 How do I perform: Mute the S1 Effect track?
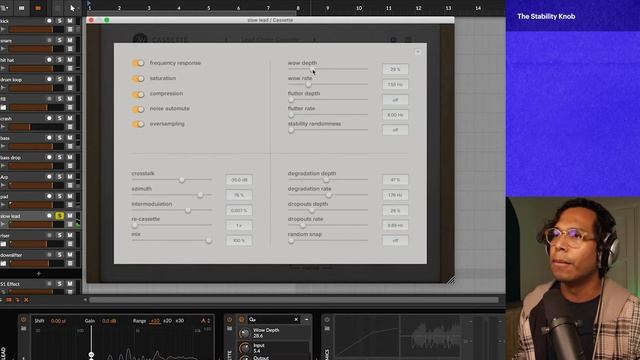[70, 284]
